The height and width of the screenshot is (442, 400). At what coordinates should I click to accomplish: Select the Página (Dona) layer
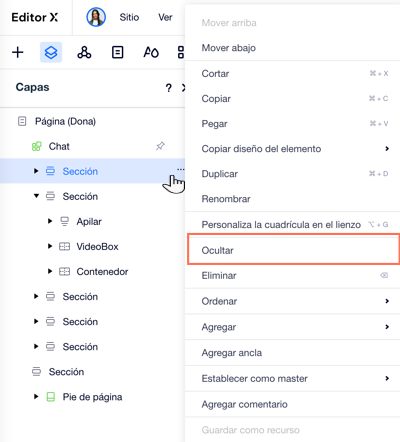(65, 121)
